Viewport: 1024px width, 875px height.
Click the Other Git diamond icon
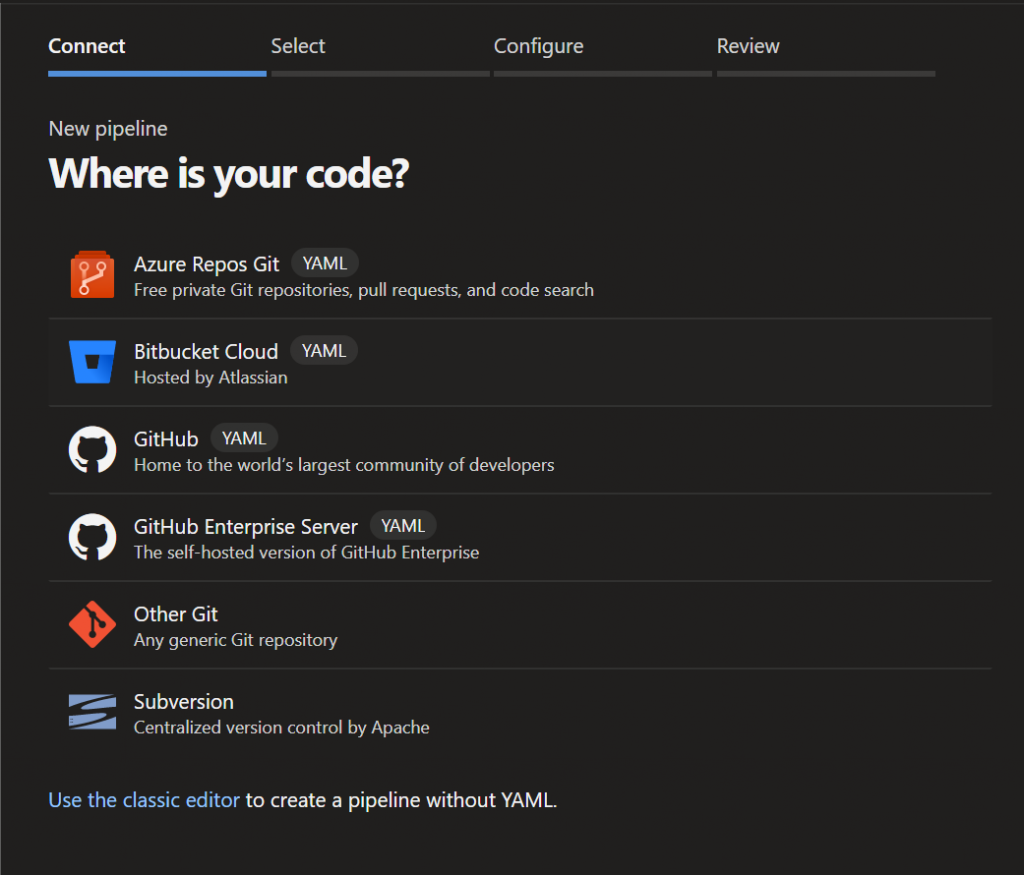(x=92, y=624)
